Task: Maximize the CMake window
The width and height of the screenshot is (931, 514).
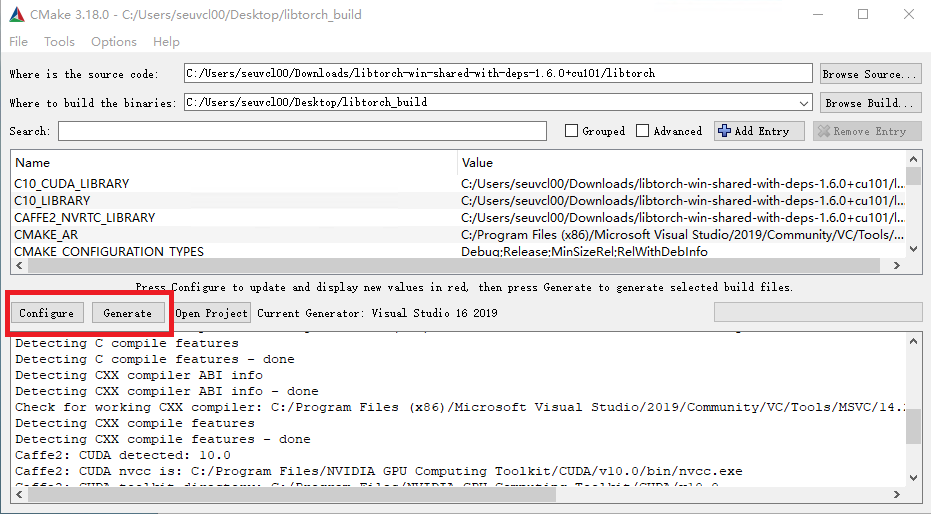Action: [863, 15]
